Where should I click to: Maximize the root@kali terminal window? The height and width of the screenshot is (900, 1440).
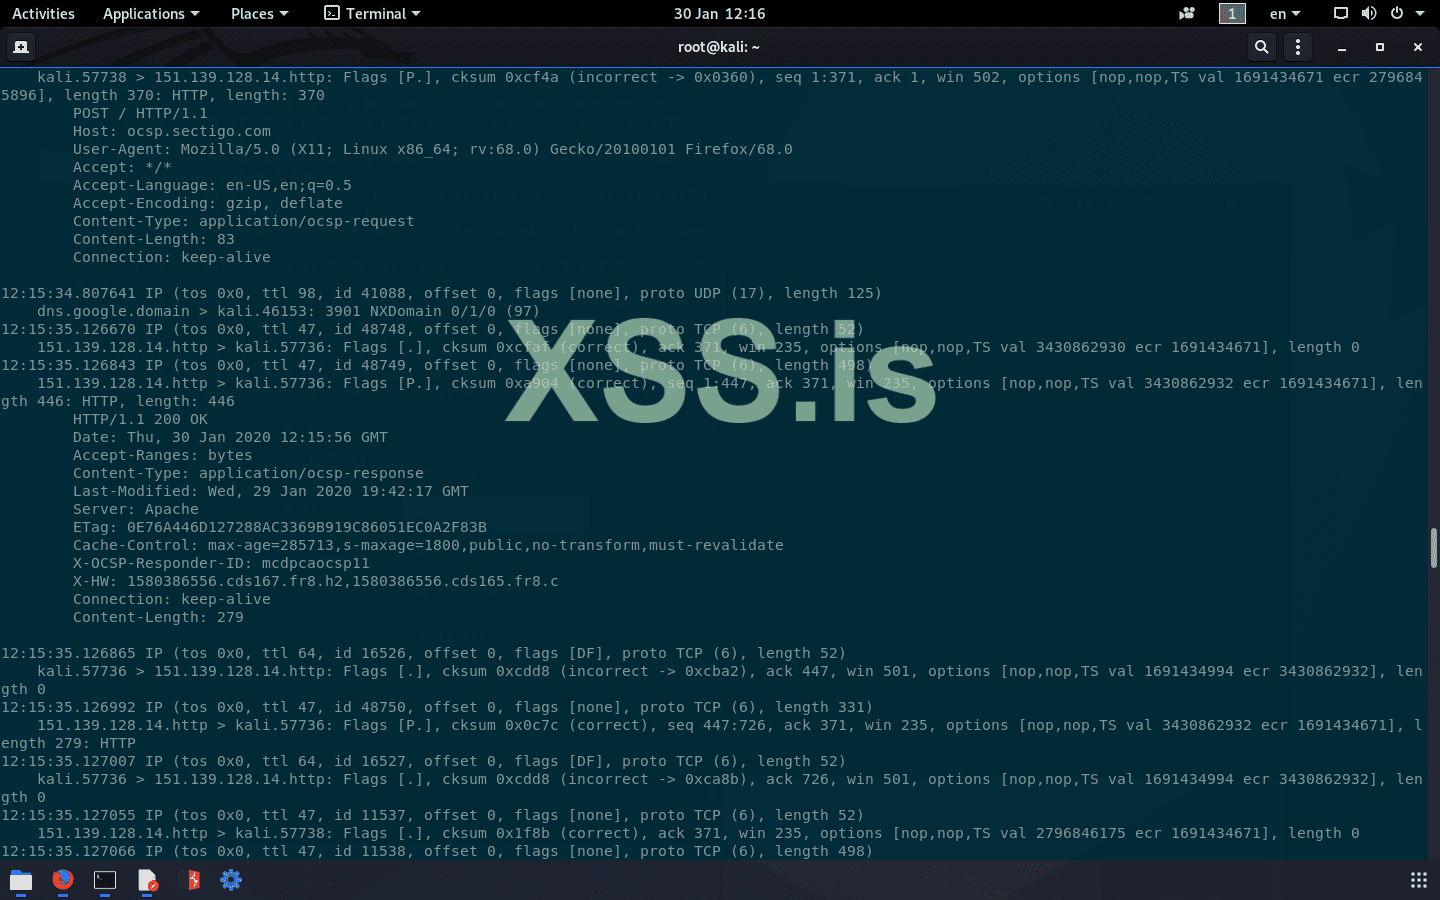pyautogui.click(x=1380, y=47)
